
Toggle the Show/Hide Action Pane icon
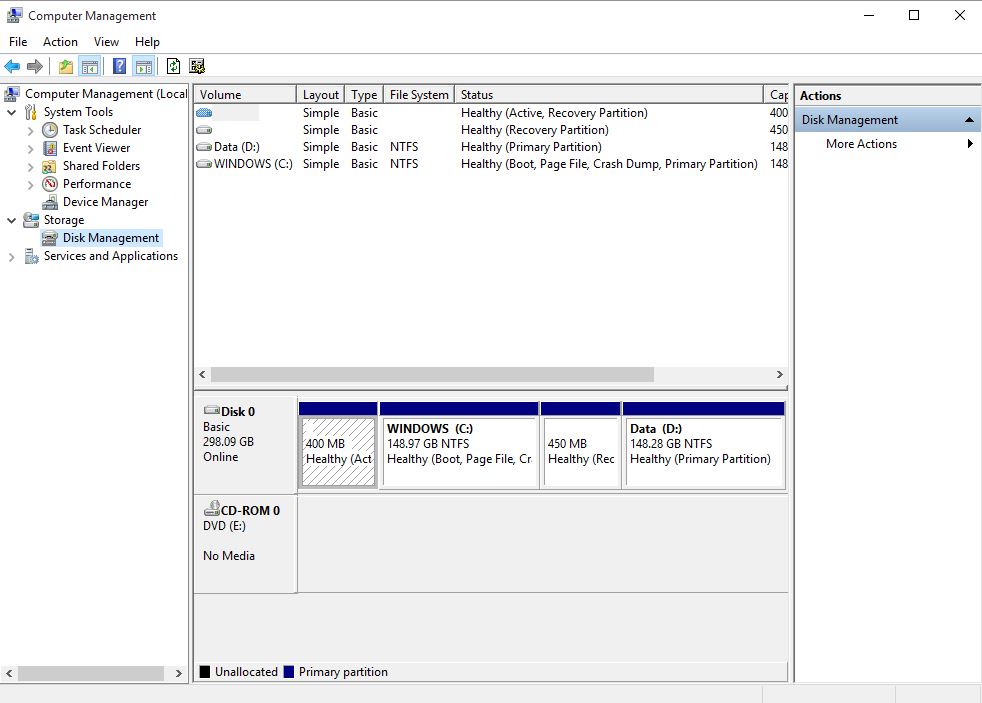coord(144,66)
